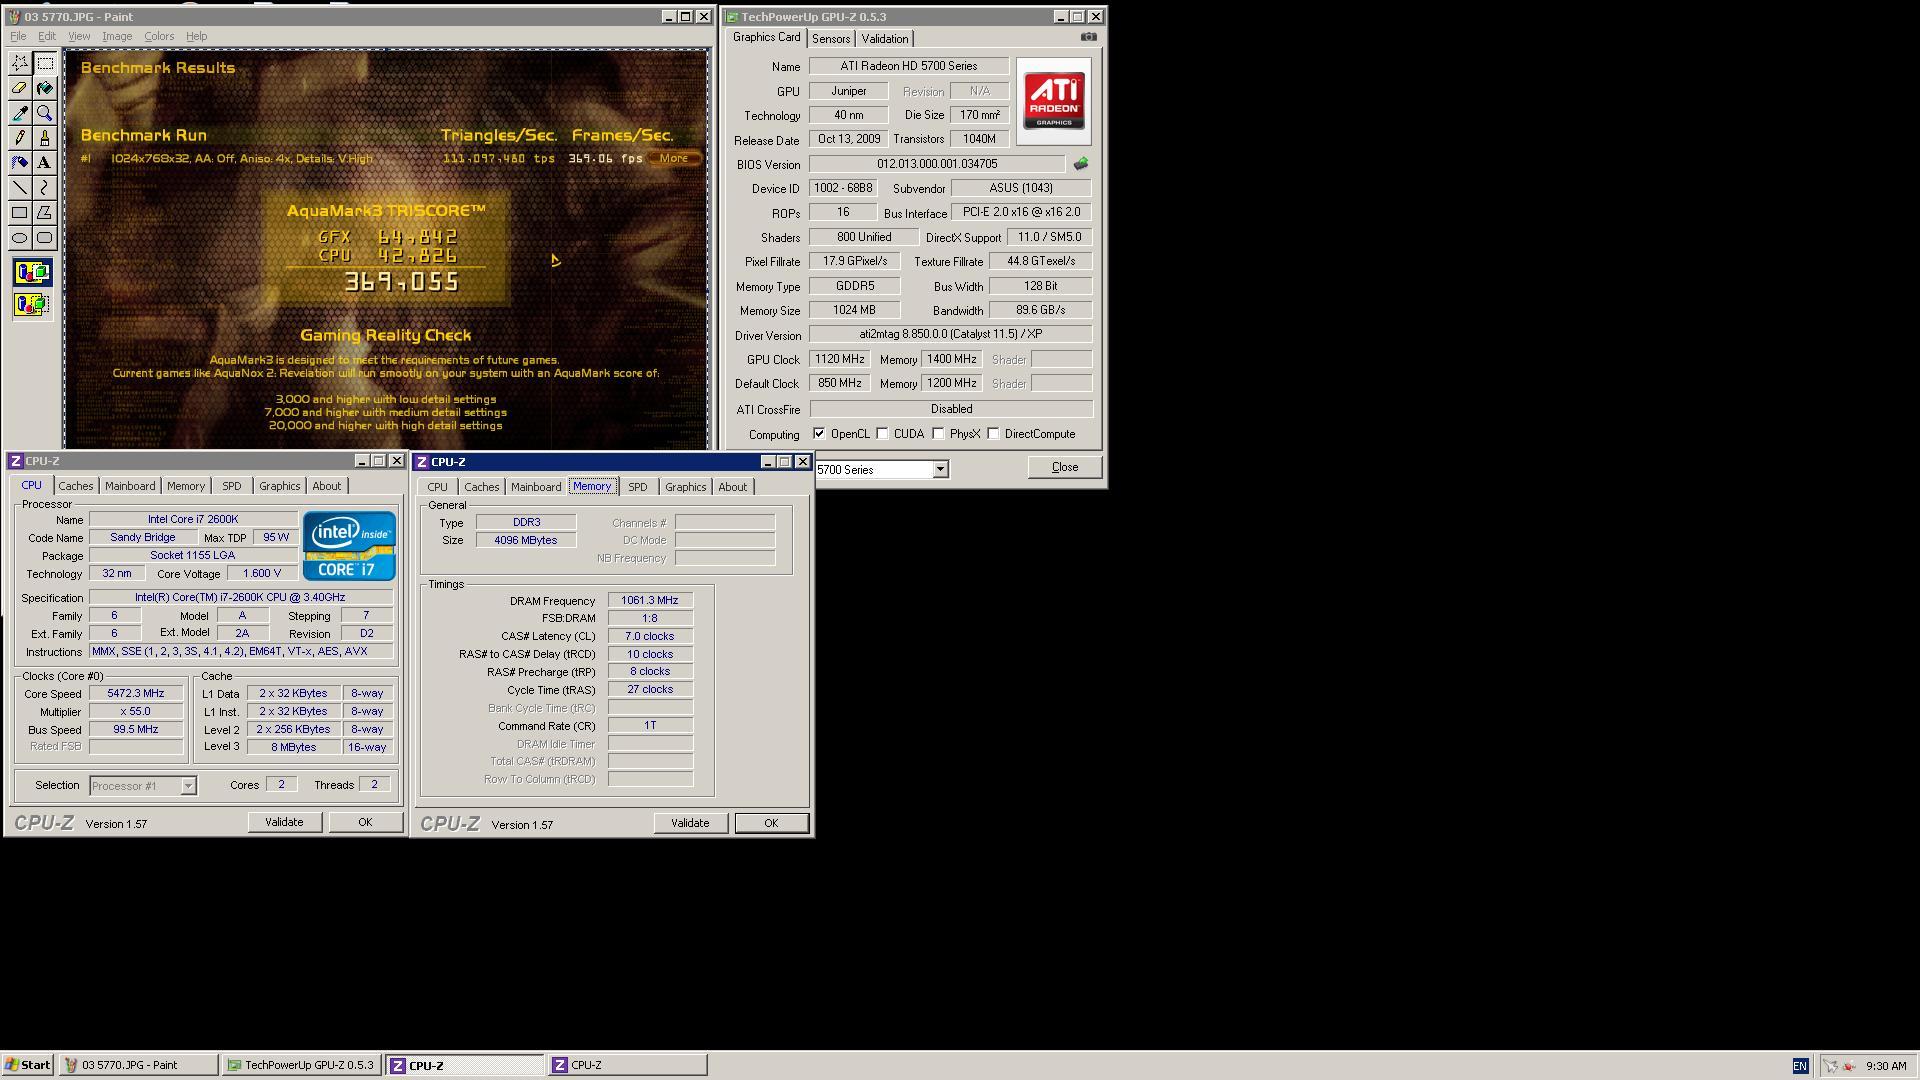Click the BIOS save chip icon in GPU-Z
This screenshot has width=1920, height=1080.
click(x=1081, y=164)
